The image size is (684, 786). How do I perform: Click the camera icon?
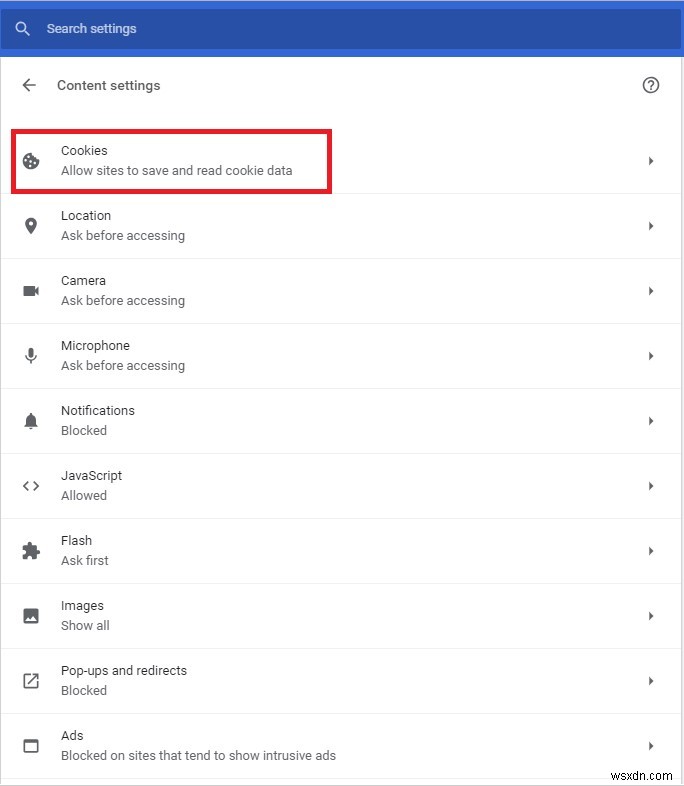pos(31,291)
